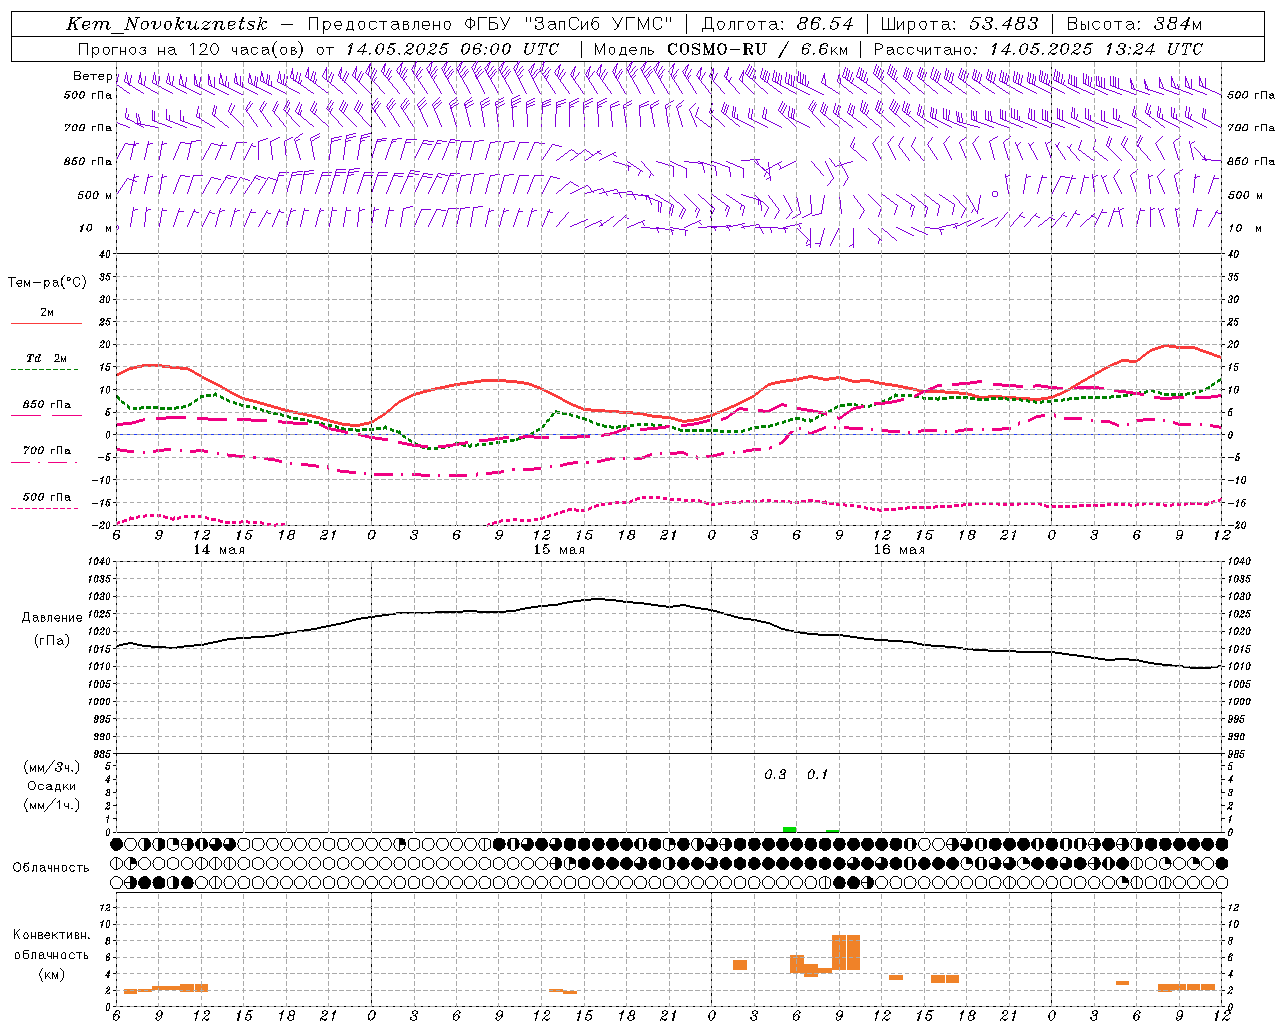Click the 'Конвективн.' convective cloud label
Image resolution: width=1280 pixels, height=1024 pixels.
click(x=52, y=935)
